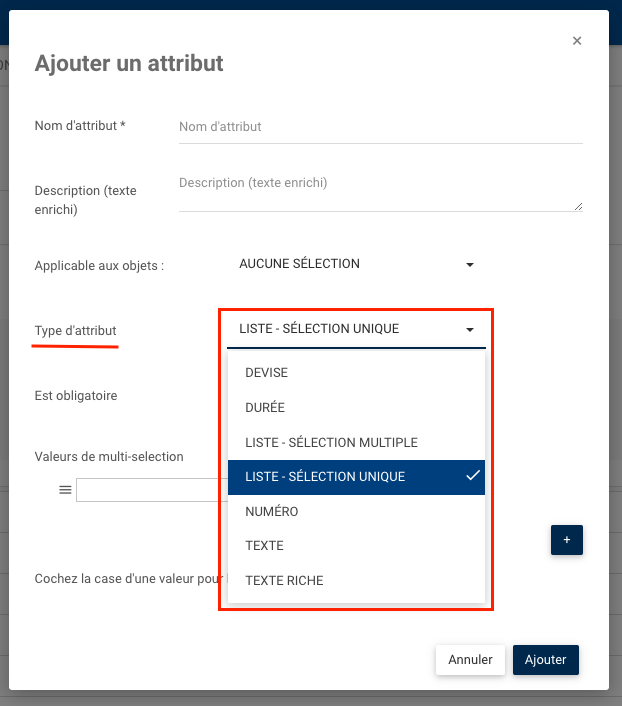Click the drag handle beside the value field
Image resolution: width=622 pixels, height=706 pixels.
click(x=65, y=490)
